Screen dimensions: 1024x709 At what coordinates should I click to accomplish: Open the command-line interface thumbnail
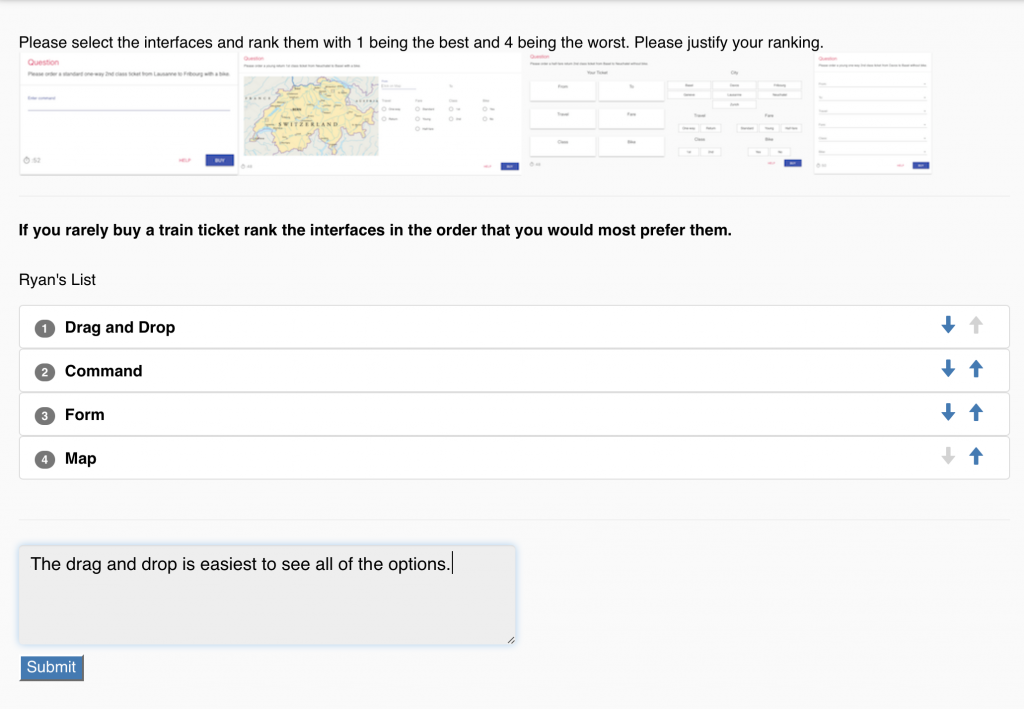(128, 113)
